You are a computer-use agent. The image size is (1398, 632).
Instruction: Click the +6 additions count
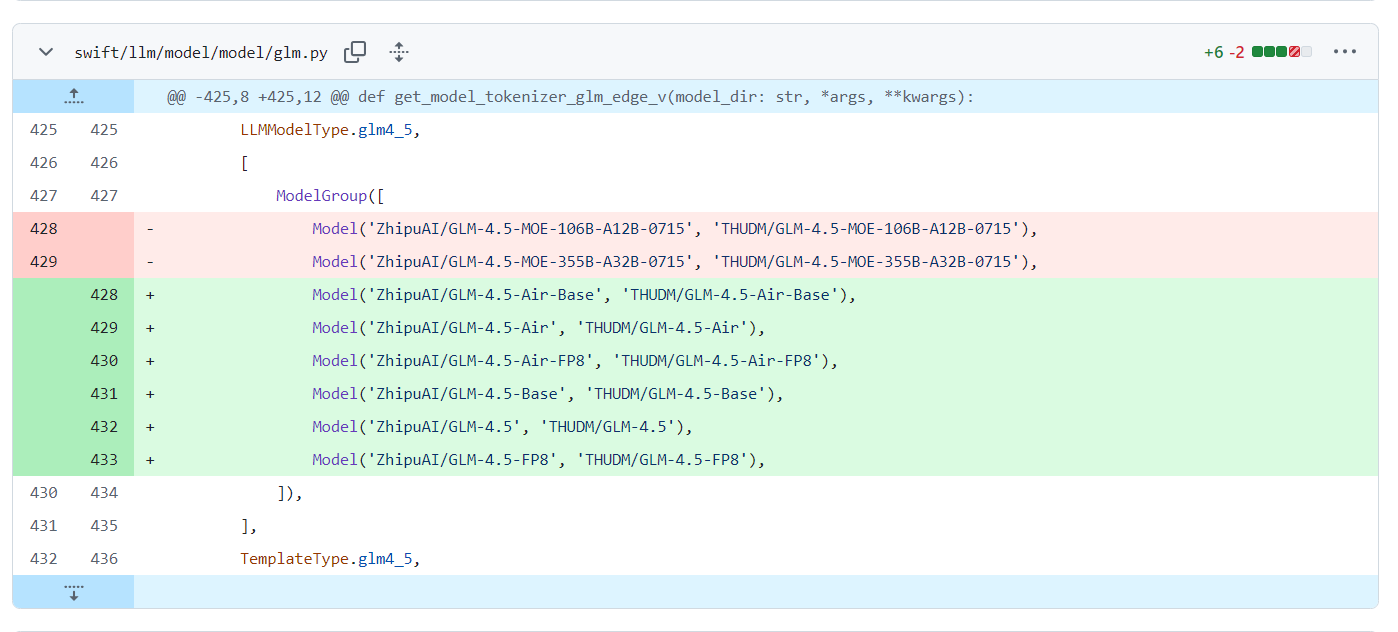tap(1213, 52)
